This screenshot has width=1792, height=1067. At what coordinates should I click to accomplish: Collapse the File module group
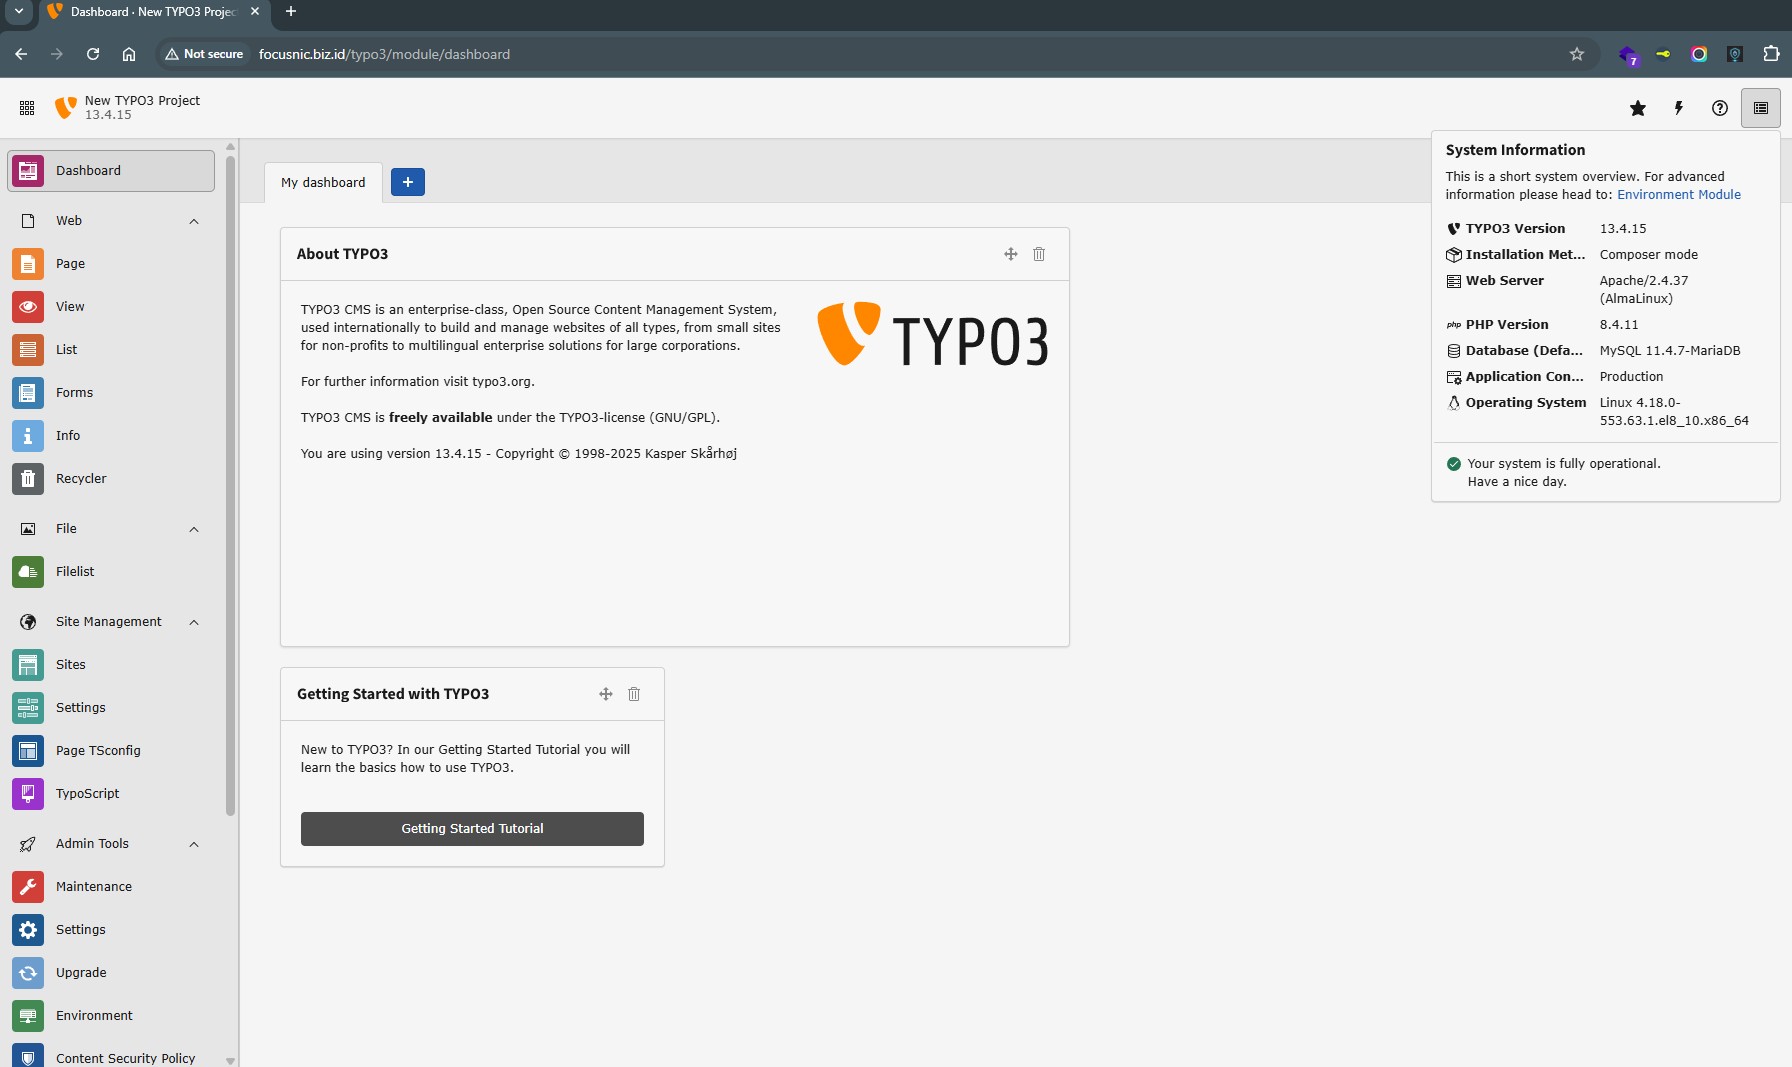coord(194,529)
